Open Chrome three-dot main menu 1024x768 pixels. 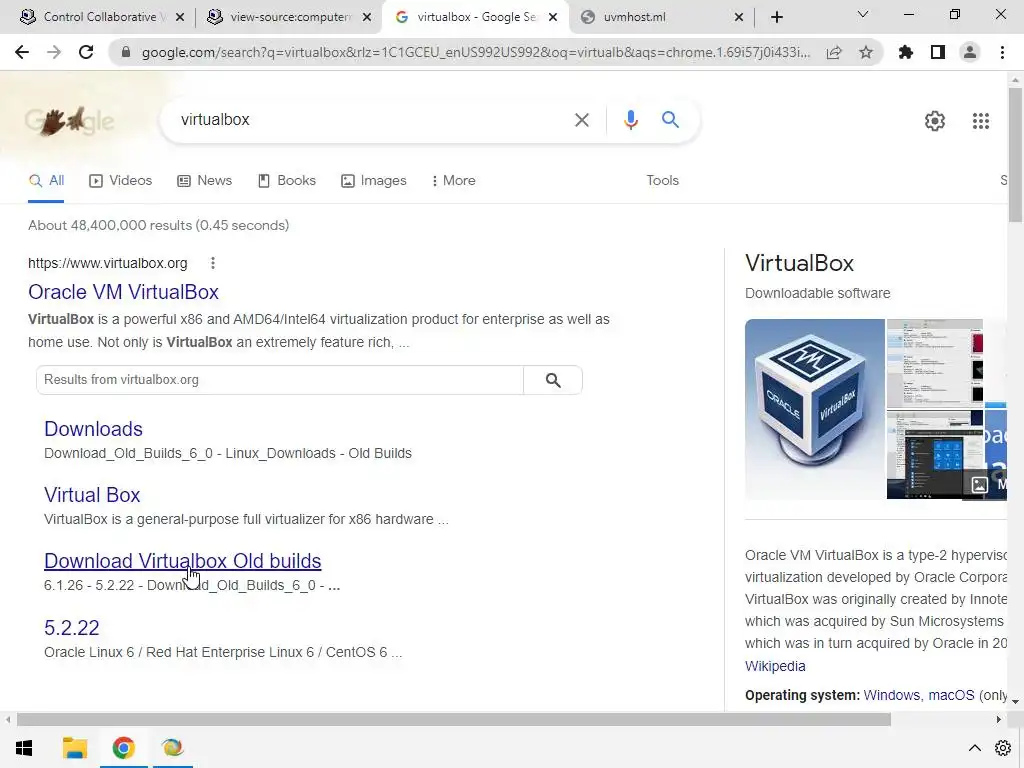pyautogui.click(x=1002, y=52)
